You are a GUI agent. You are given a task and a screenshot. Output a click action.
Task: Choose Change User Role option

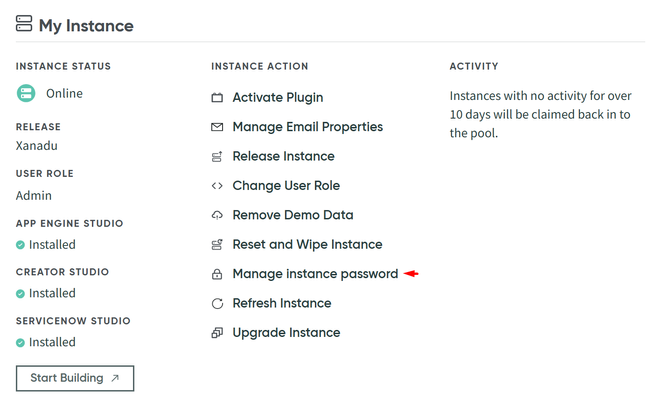tap(286, 186)
